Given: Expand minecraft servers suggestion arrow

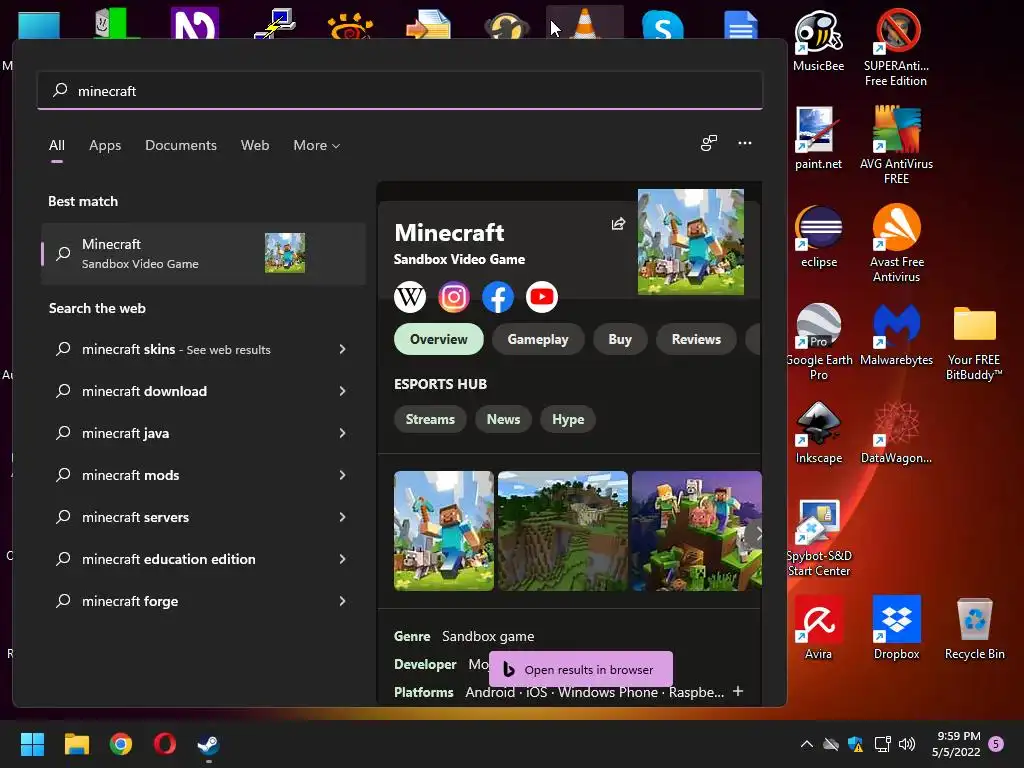Looking at the screenshot, I should (342, 517).
